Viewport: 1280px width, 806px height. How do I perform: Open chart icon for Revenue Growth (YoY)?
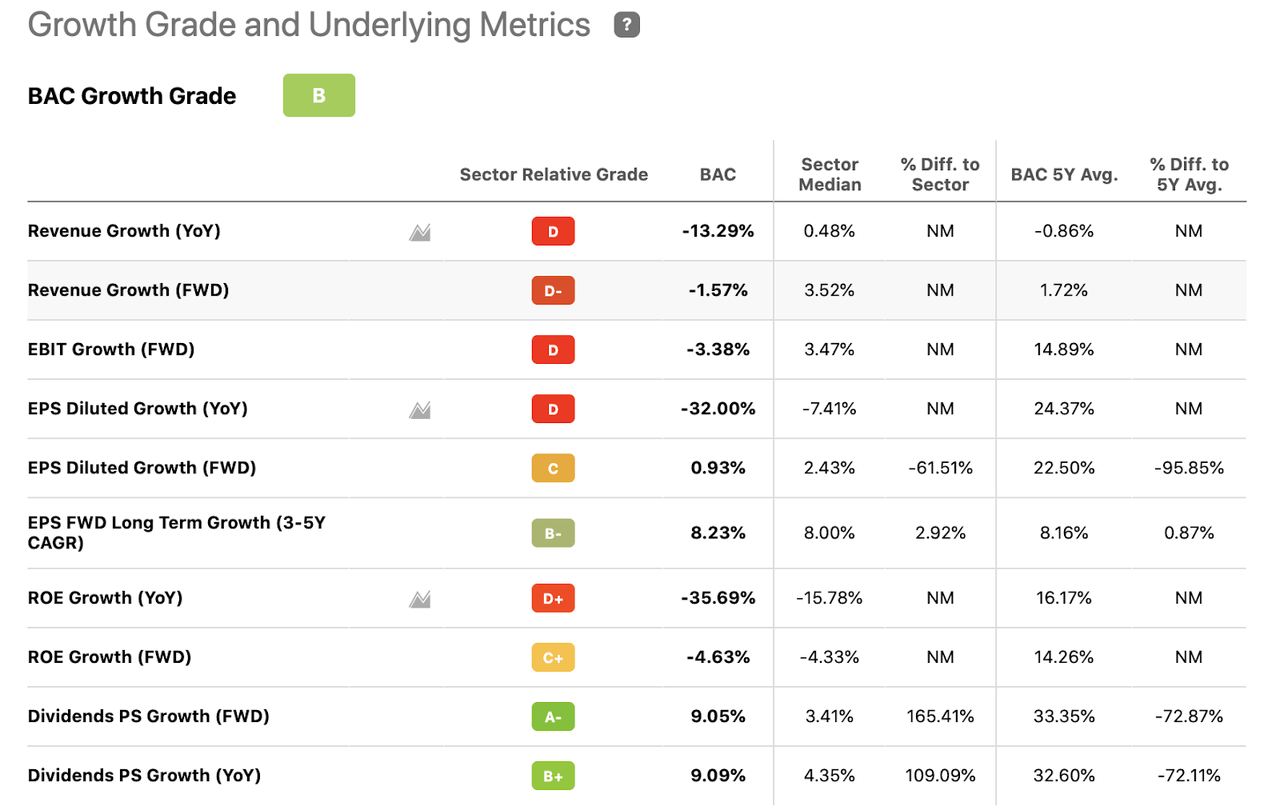[x=420, y=232]
